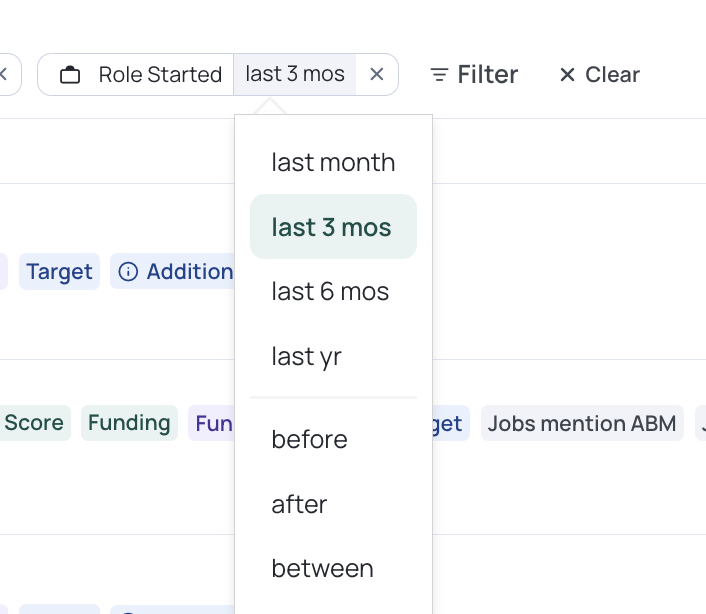Click the Clear filters button
The image size is (706, 614).
click(599, 75)
